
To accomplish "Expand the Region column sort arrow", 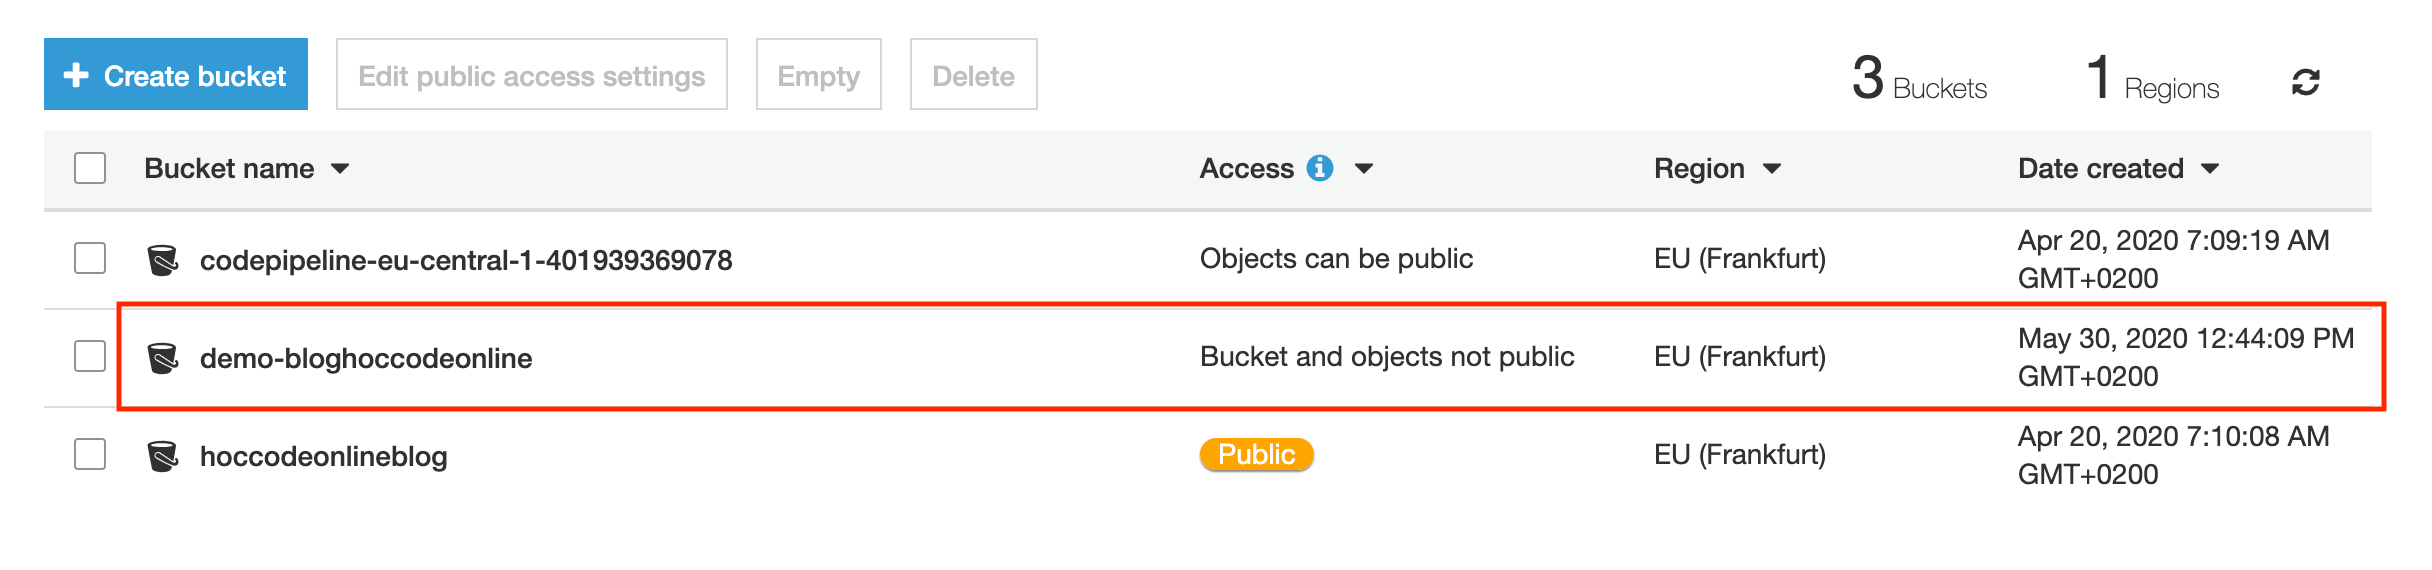I will point(1772,169).
